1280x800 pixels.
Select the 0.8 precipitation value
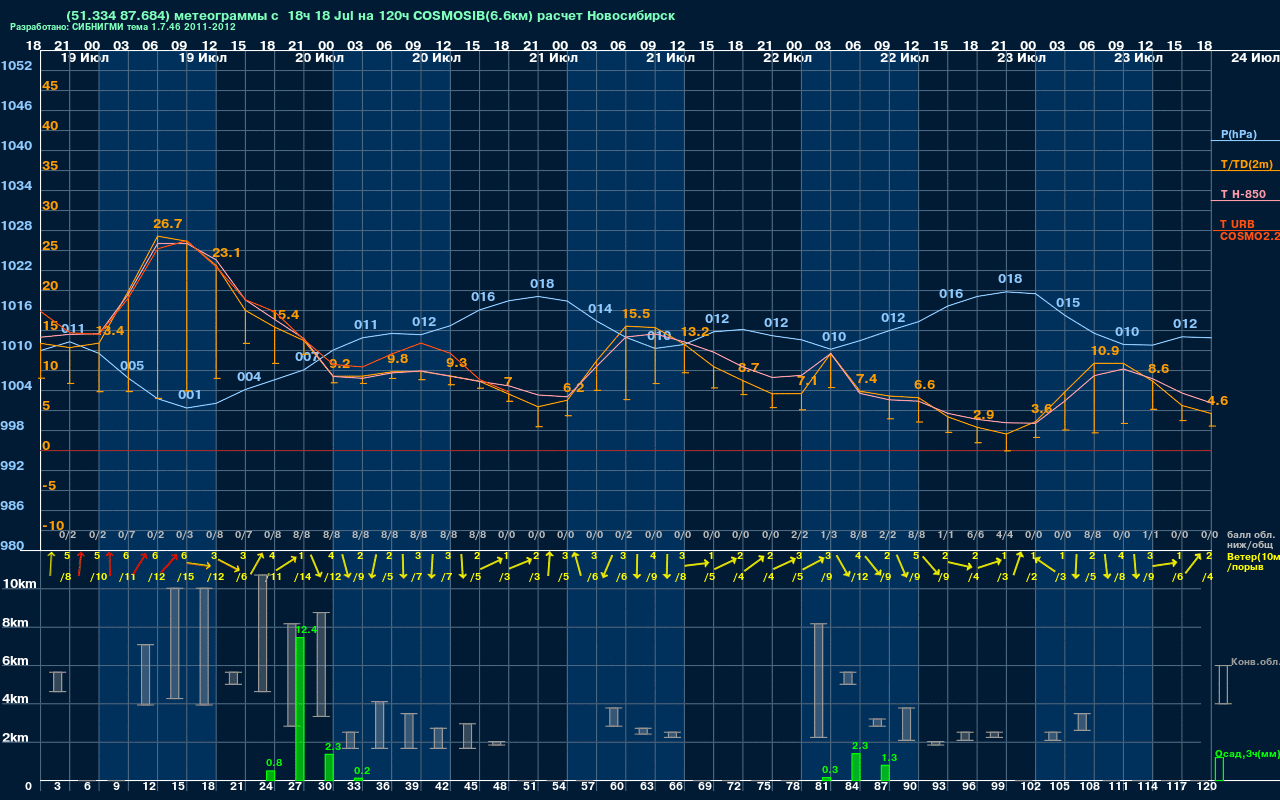(274, 763)
